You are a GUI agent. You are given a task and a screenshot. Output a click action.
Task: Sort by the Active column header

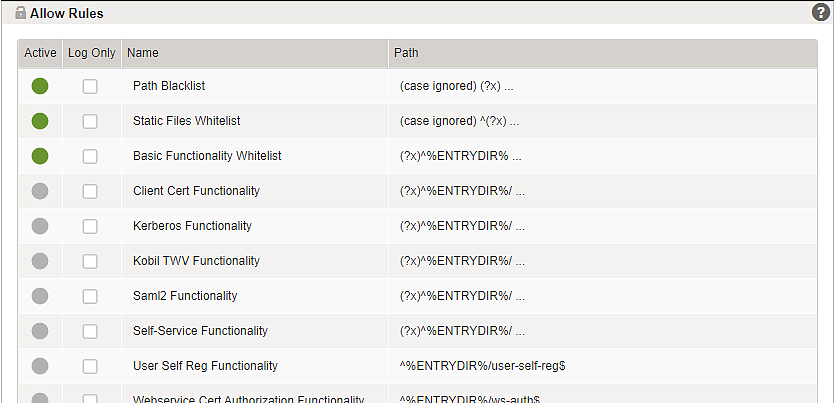40,53
